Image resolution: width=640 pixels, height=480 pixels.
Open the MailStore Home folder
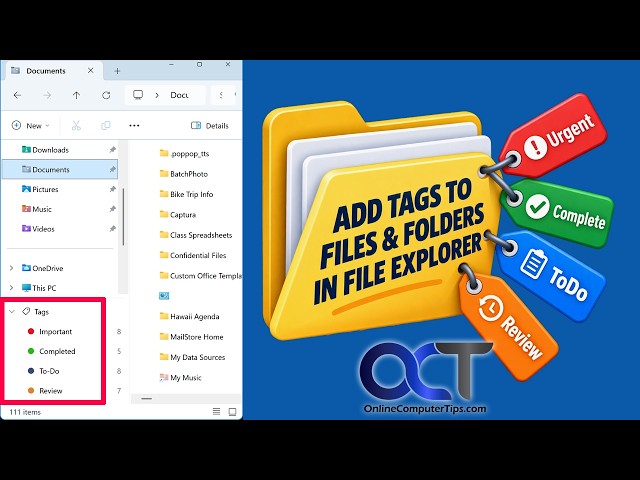[191, 337]
